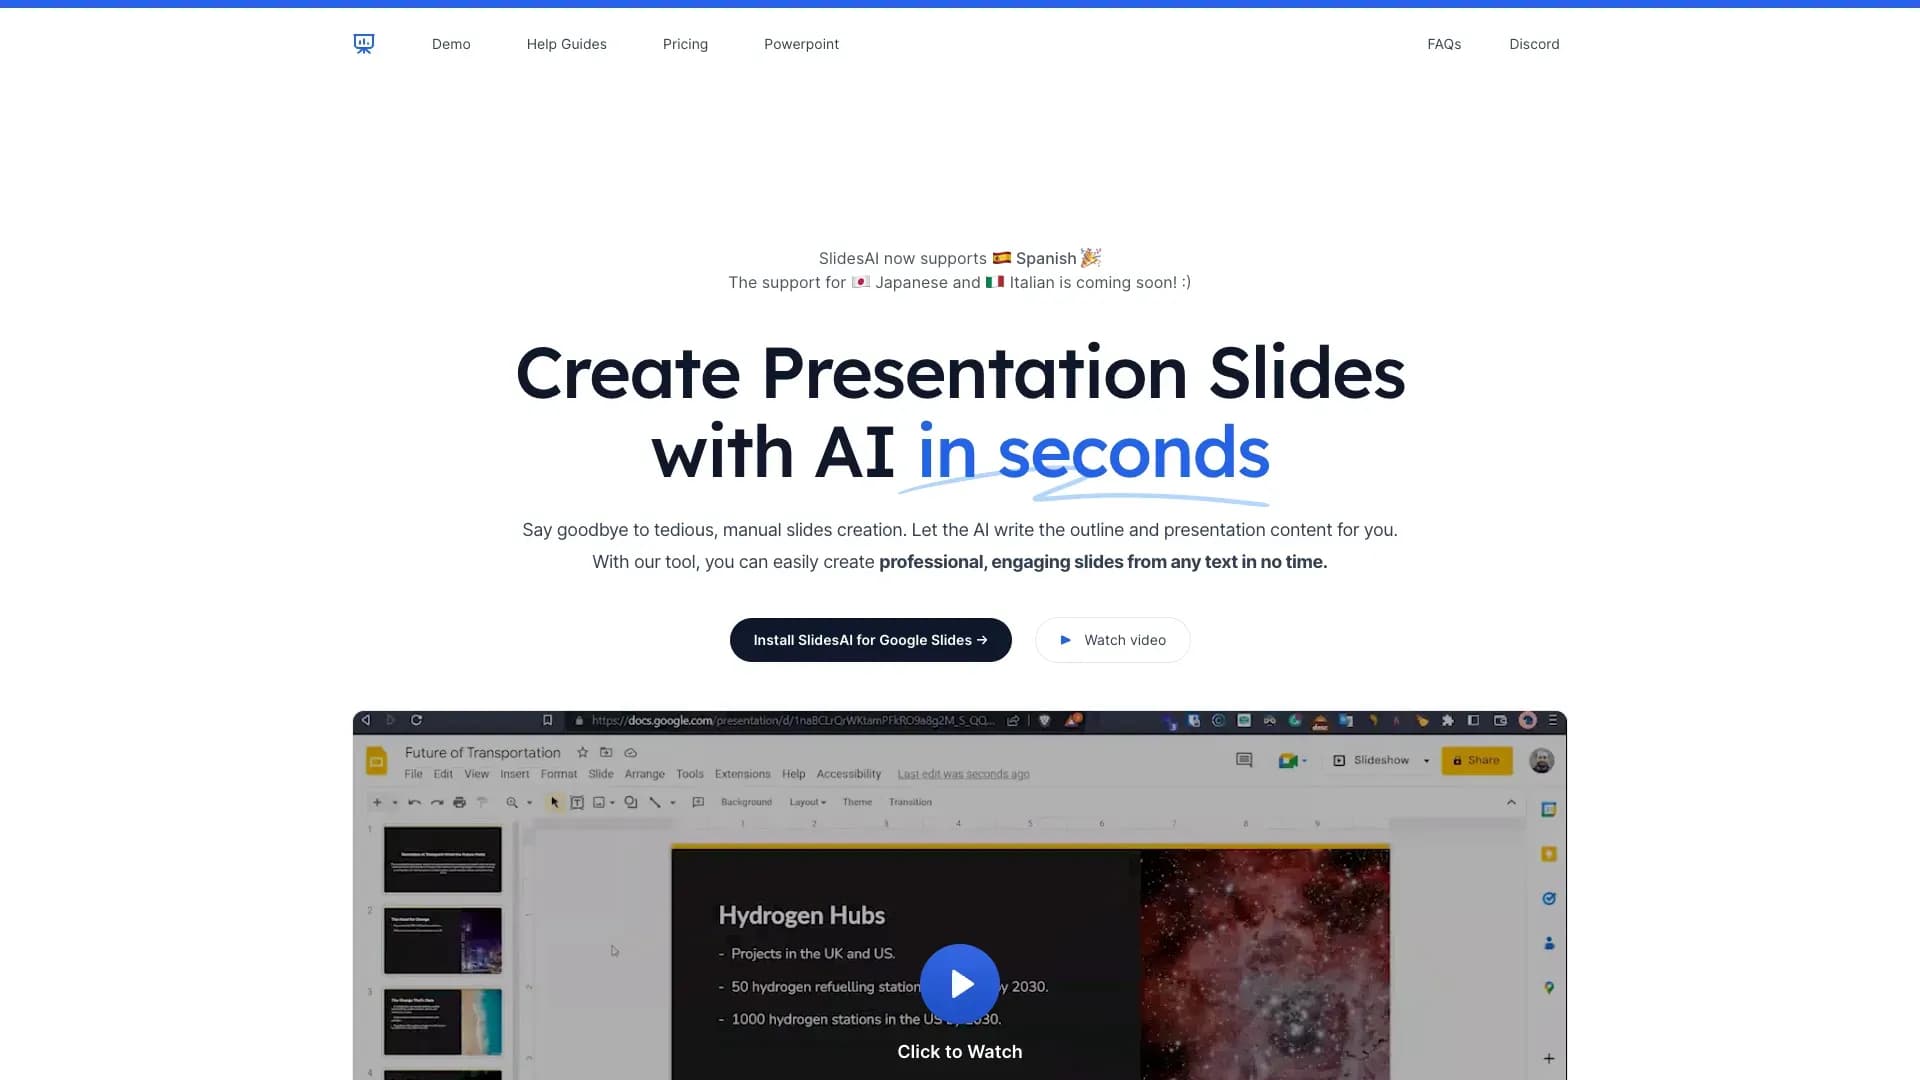Click the Google Tasks check side panel icon

(x=1549, y=898)
